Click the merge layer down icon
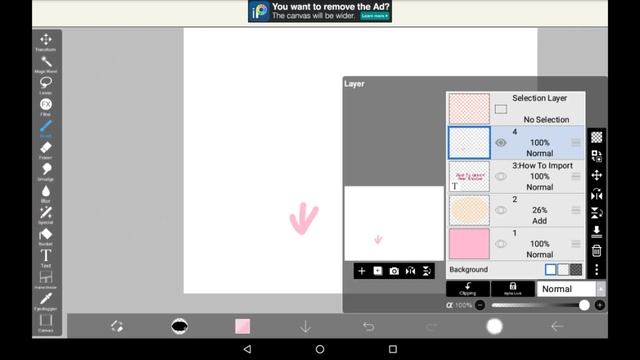 coord(597,232)
